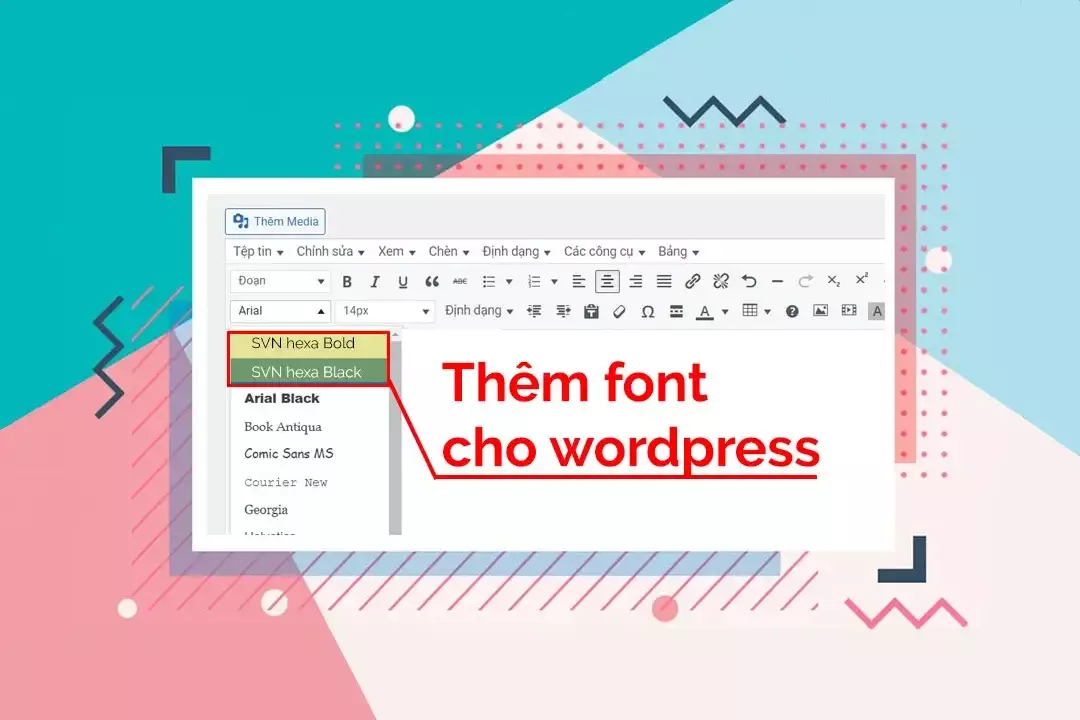Click the Thêm Media button
This screenshot has width=1080, height=720.
[275, 221]
